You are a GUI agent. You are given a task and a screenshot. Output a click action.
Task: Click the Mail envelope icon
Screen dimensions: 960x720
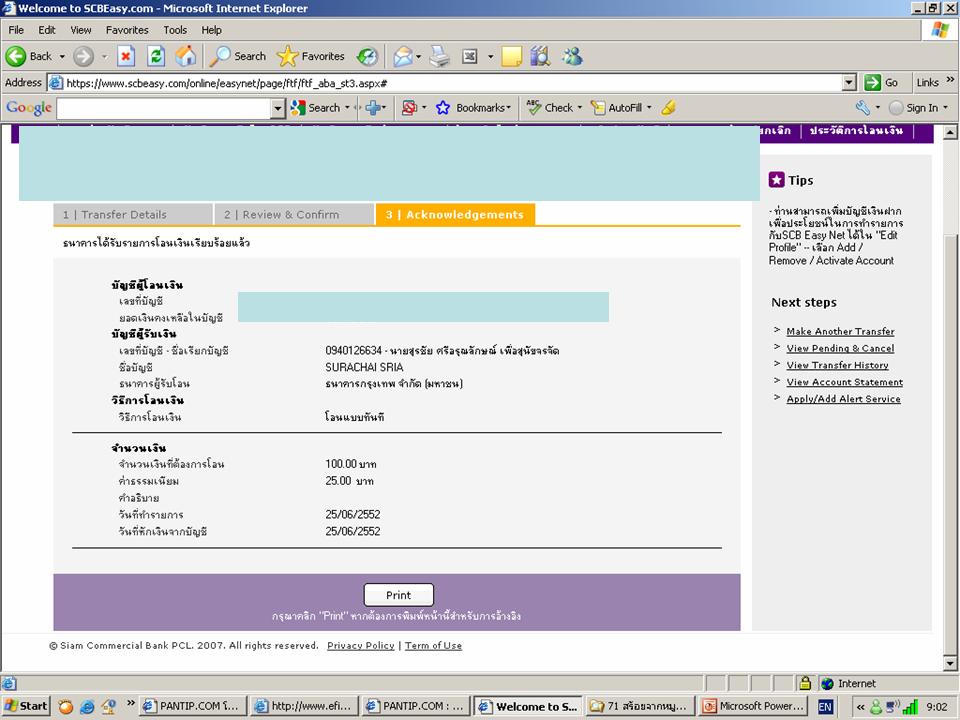pyautogui.click(x=403, y=56)
